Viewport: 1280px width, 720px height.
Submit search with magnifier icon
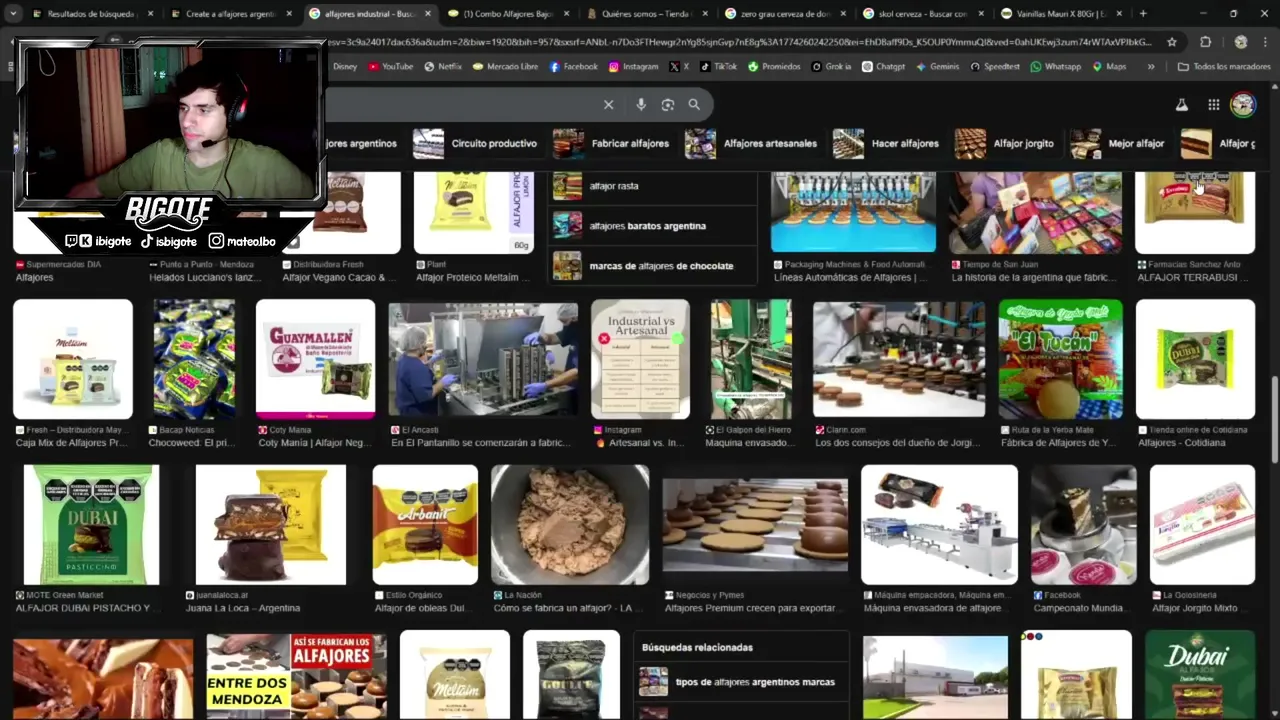[694, 105]
